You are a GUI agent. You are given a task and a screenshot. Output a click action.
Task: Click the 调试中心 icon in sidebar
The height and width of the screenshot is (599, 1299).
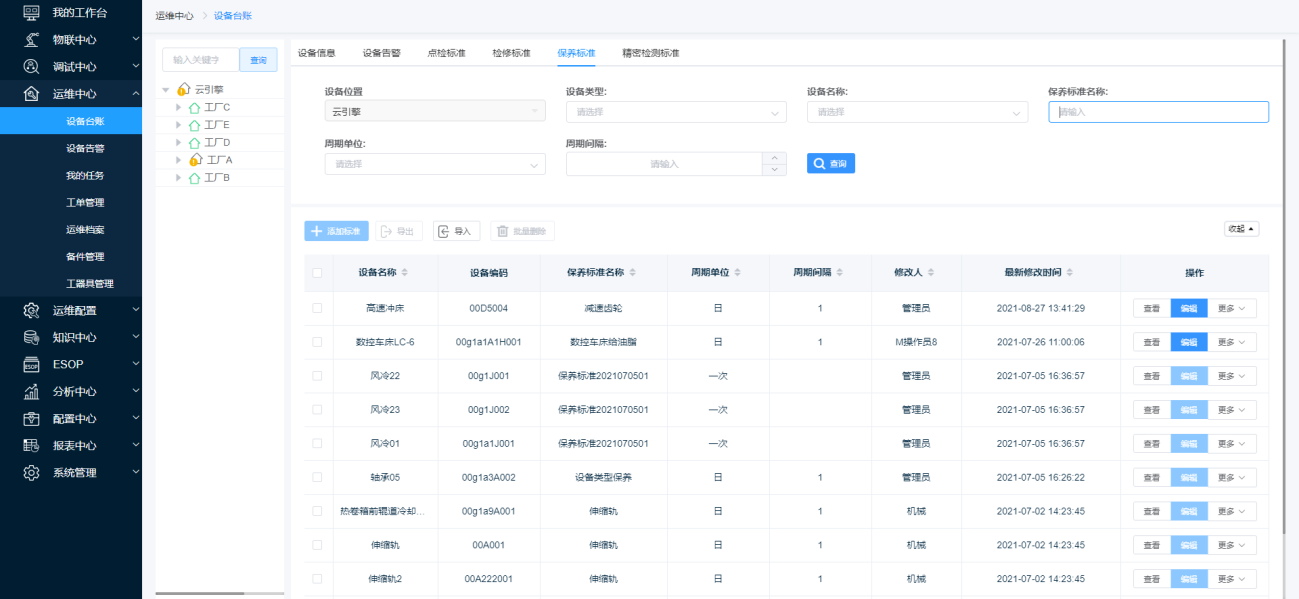tap(31, 67)
